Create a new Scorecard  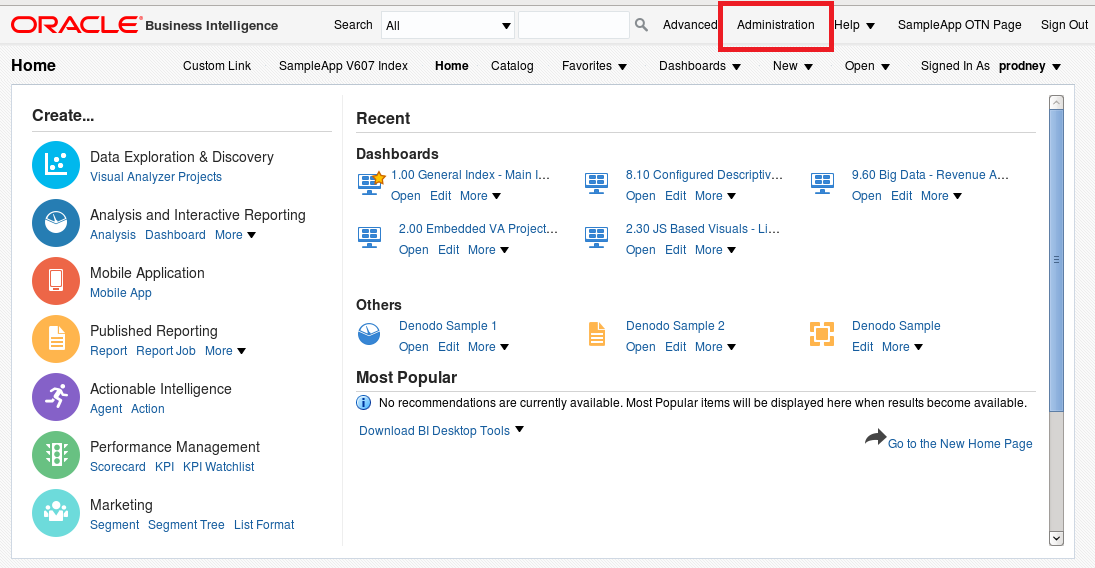118,467
